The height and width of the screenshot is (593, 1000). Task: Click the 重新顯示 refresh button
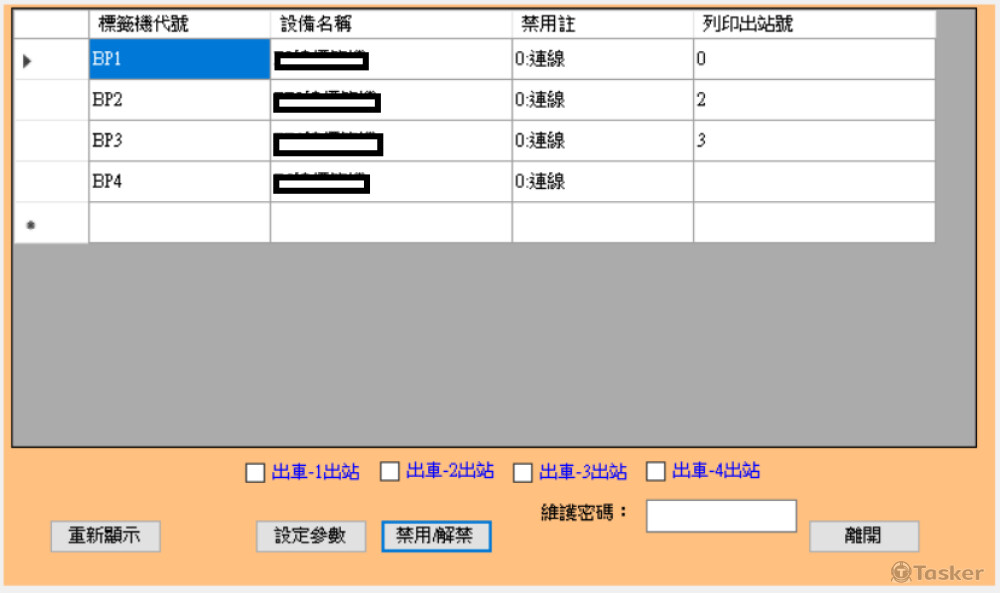pyautogui.click(x=105, y=536)
